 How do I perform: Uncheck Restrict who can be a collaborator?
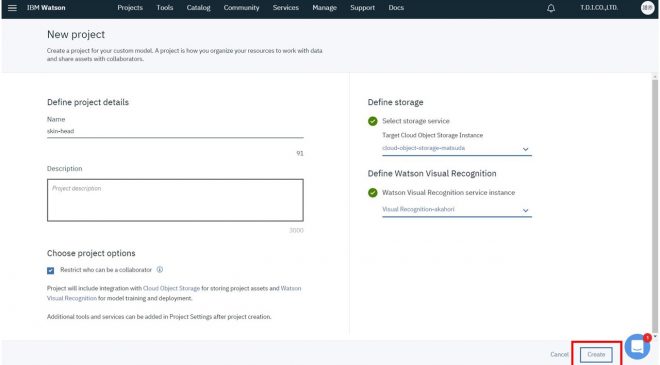pos(51,270)
